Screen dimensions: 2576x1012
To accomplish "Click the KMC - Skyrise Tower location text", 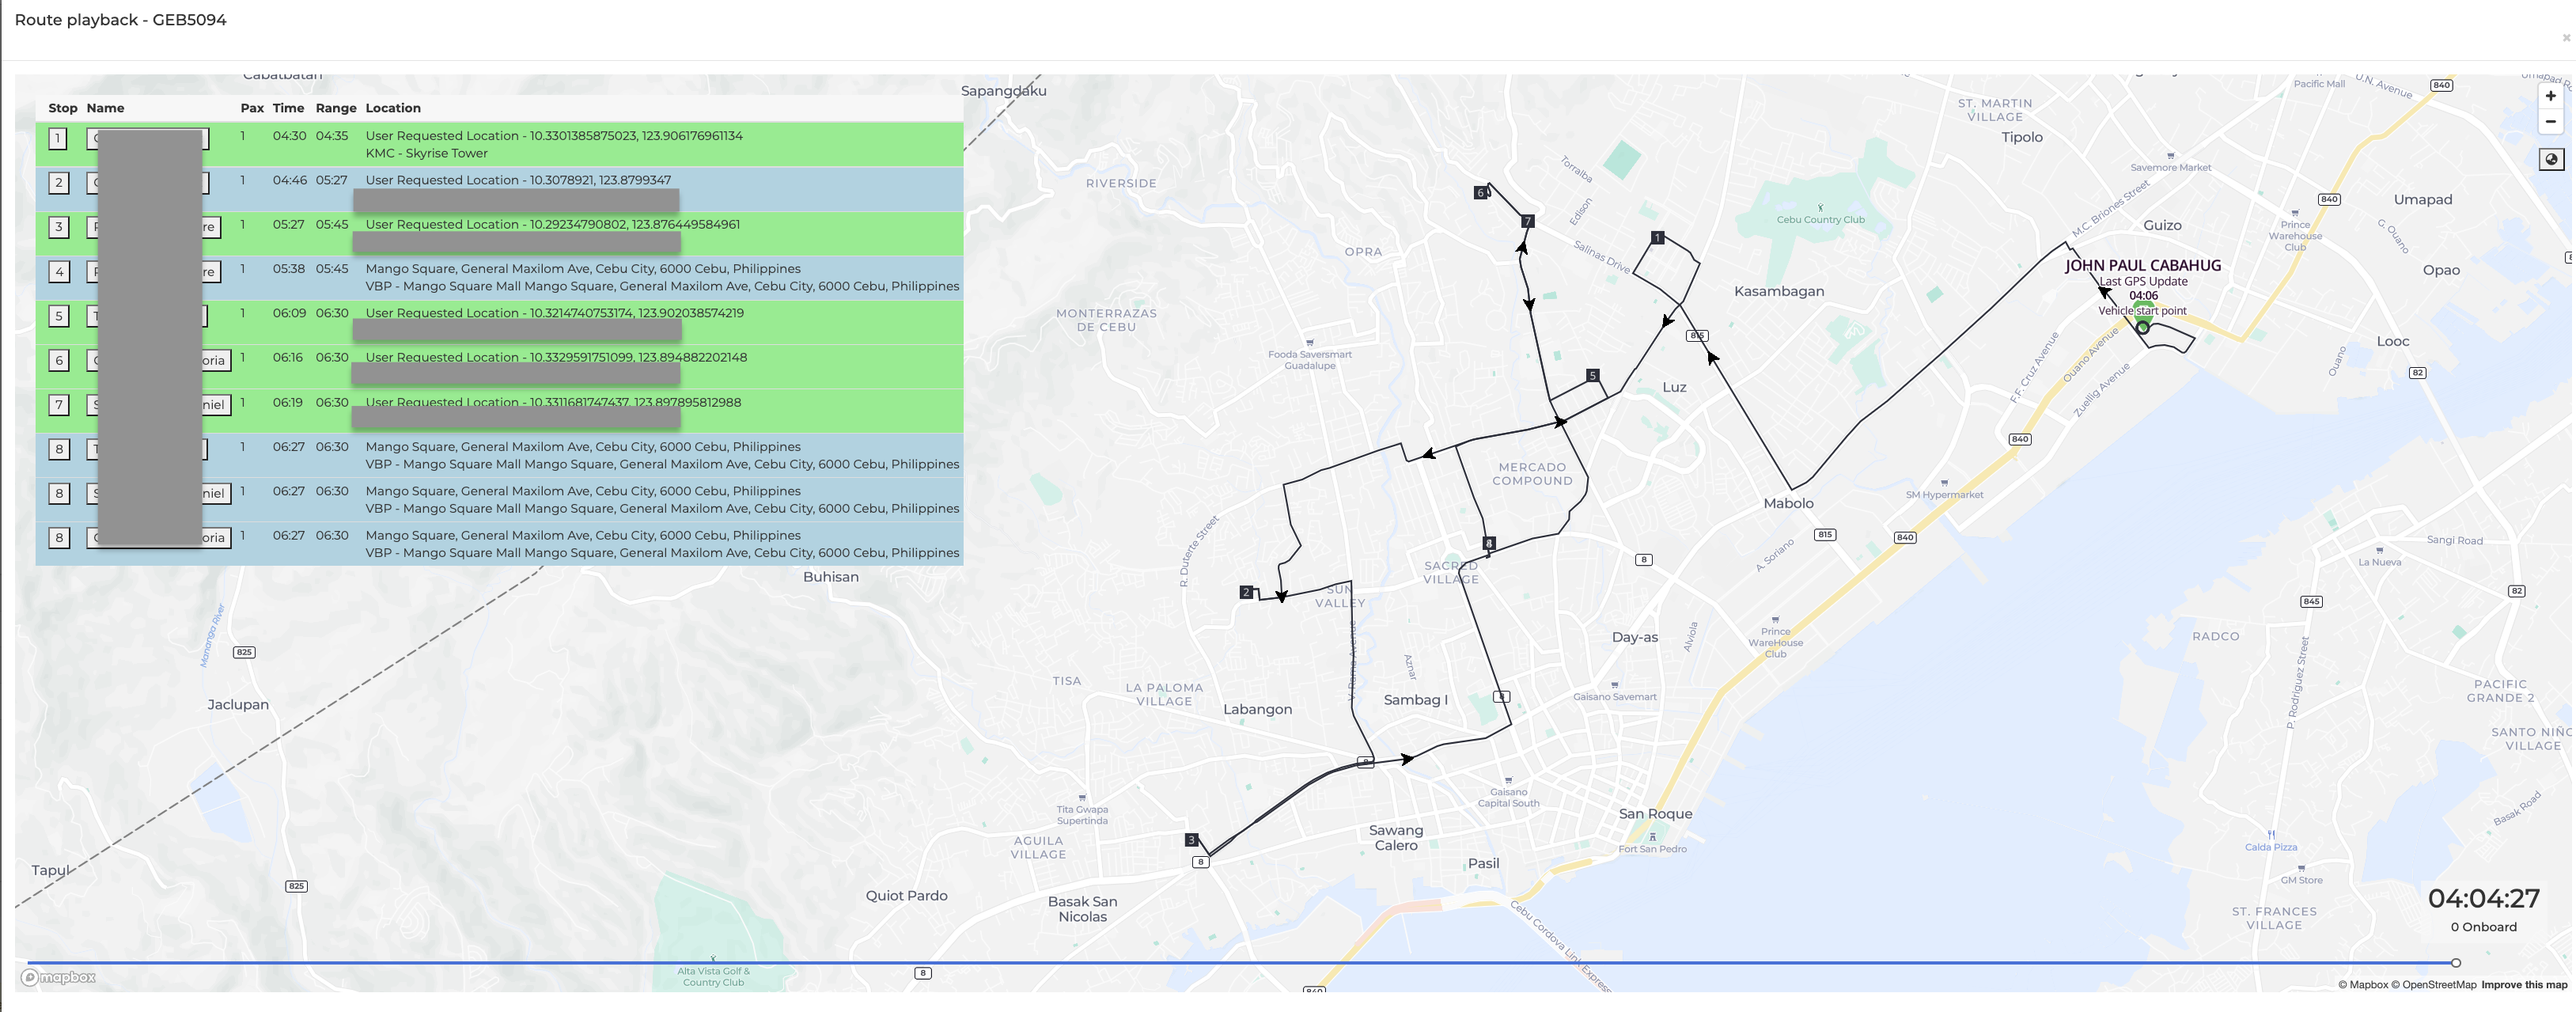I will [x=427, y=153].
